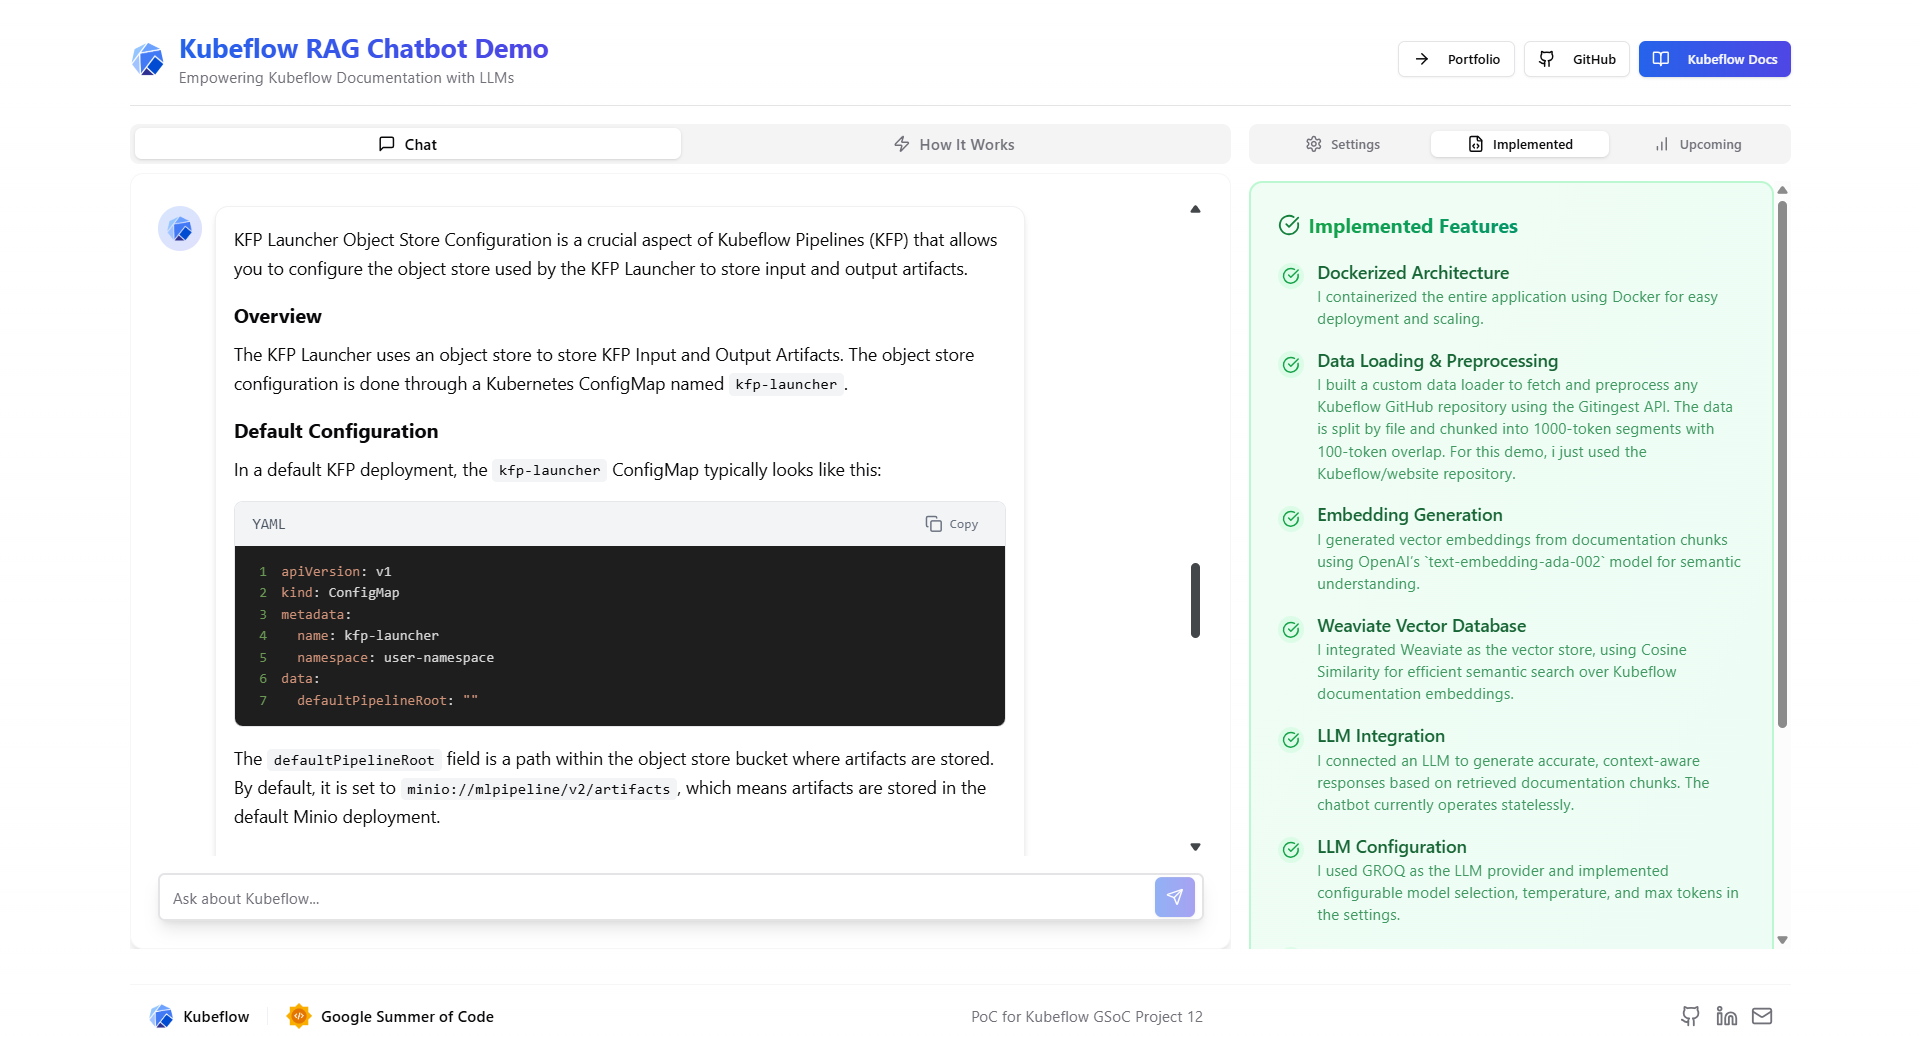Open the Settings tab
The height and width of the screenshot is (1038, 1919).
(1342, 144)
